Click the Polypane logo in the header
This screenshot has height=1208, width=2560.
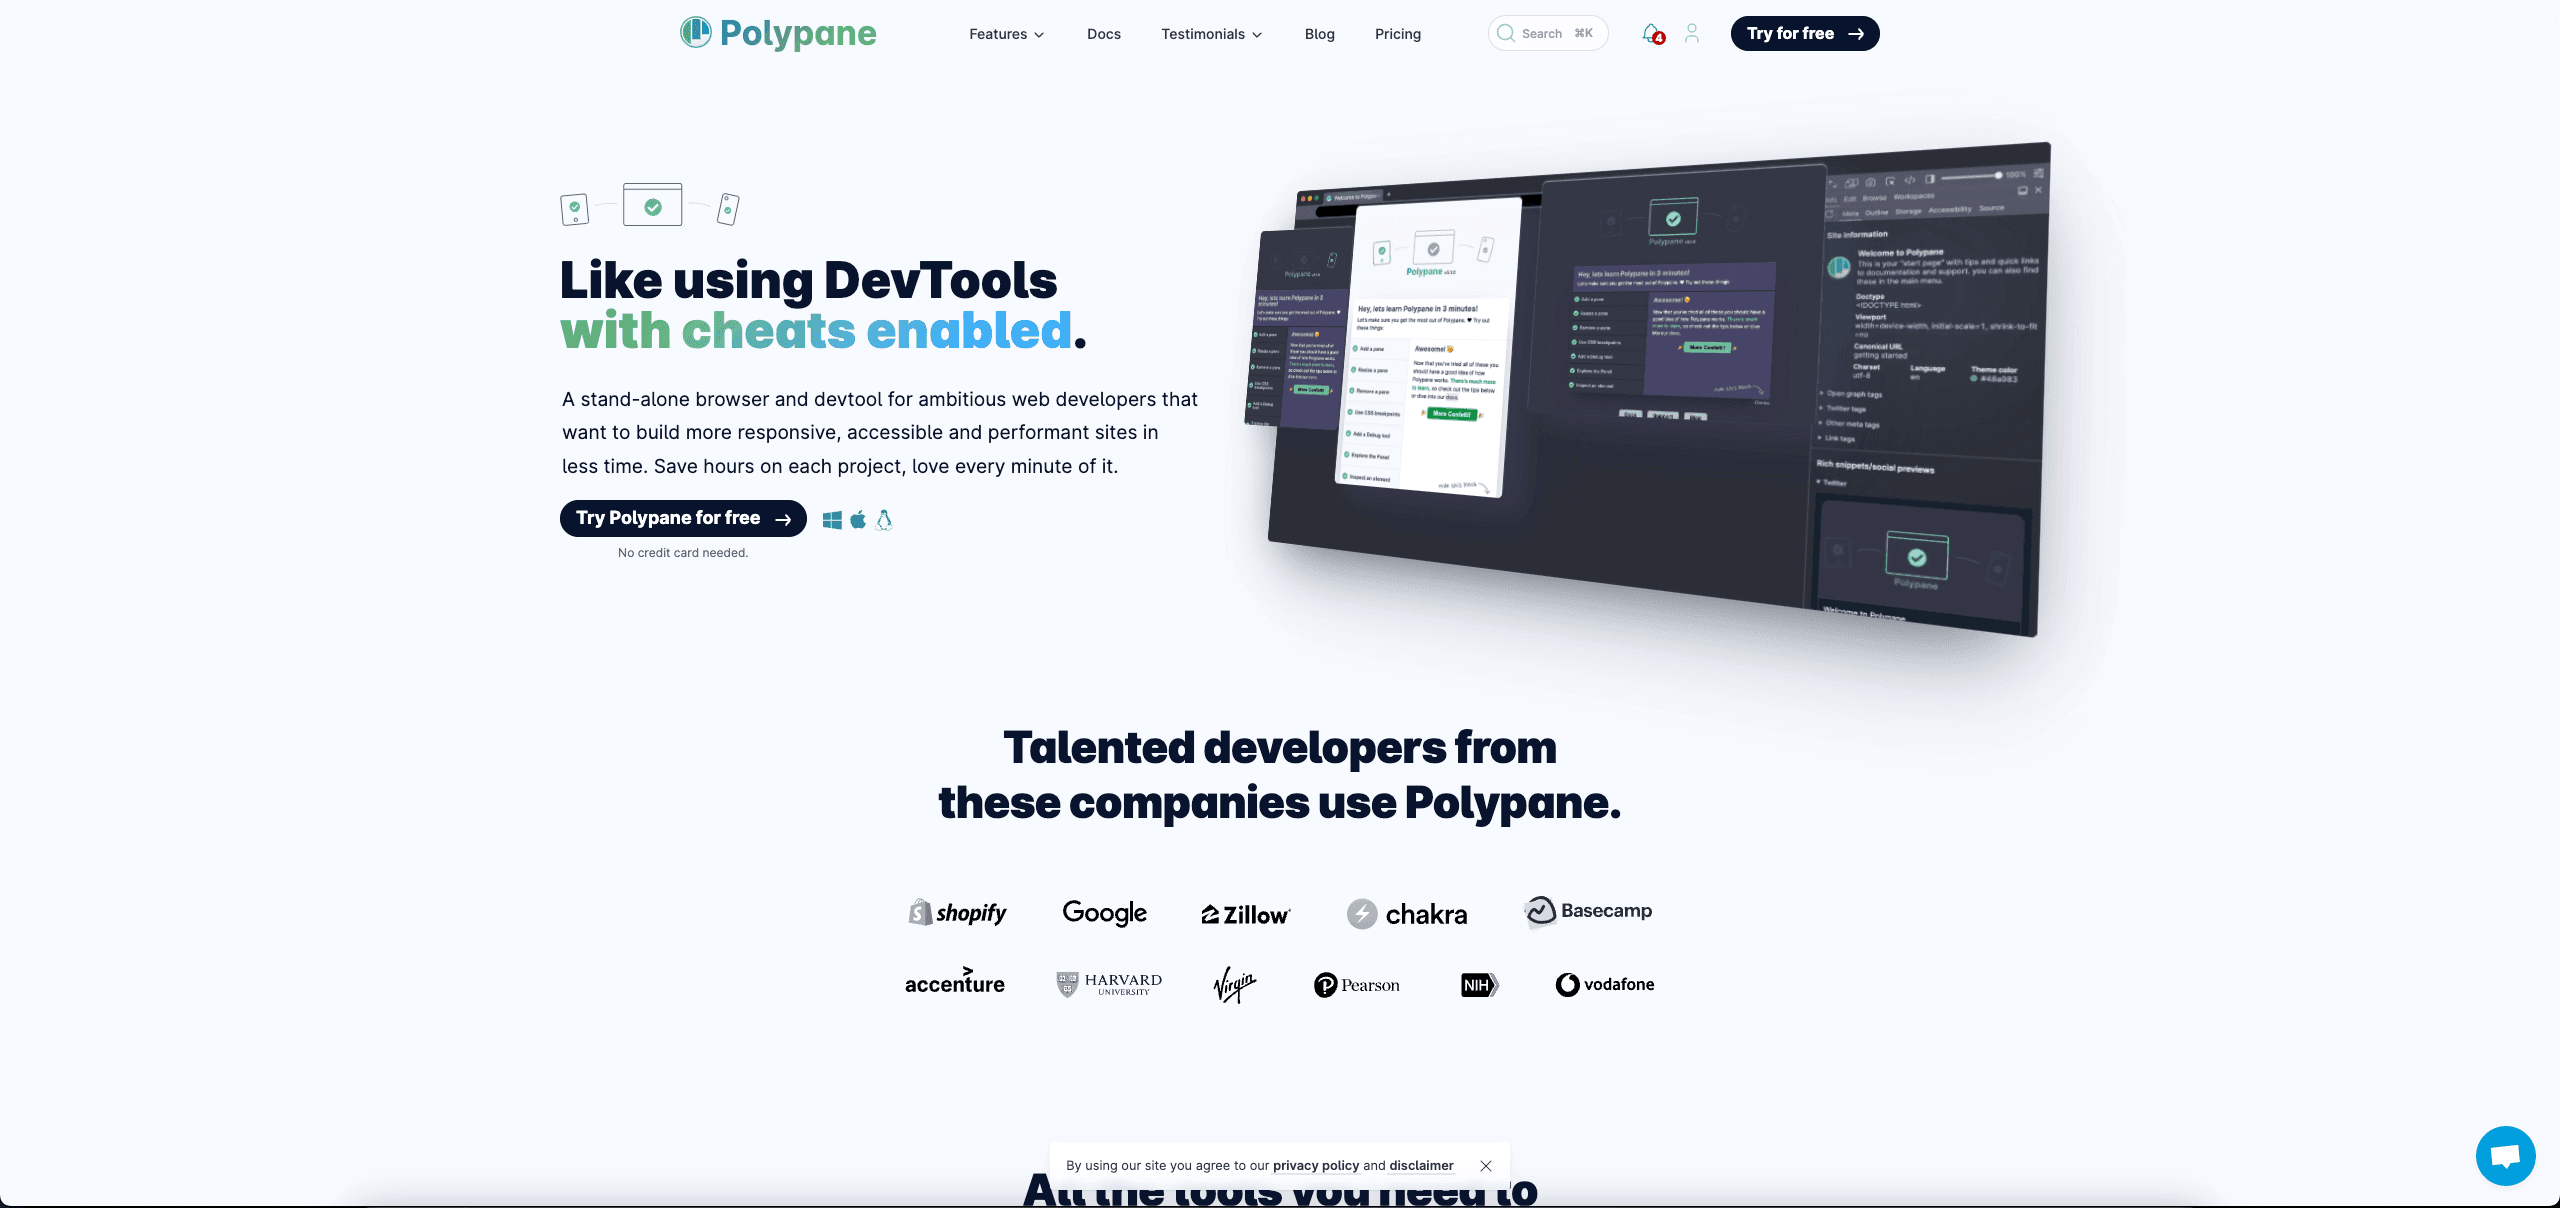coord(778,33)
